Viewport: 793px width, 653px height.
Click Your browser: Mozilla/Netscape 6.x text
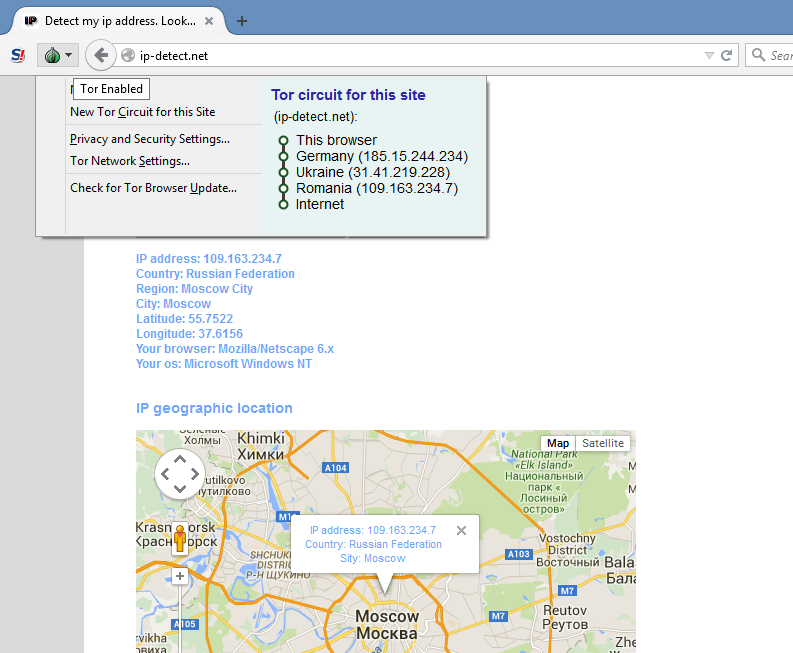[x=235, y=349]
